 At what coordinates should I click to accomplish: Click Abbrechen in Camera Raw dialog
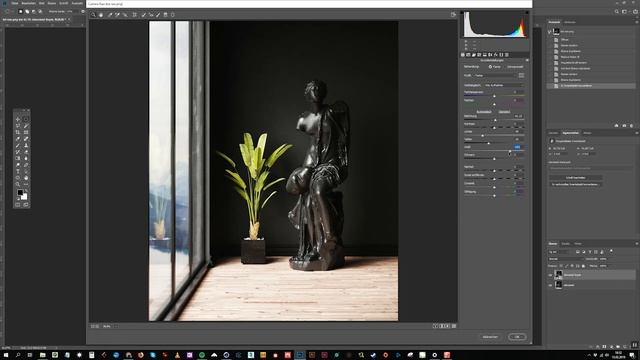tap(490, 337)
